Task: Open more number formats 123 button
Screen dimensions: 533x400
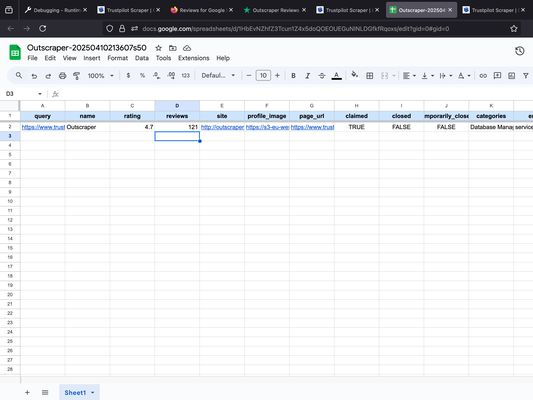Action: (x=186, y=75)
